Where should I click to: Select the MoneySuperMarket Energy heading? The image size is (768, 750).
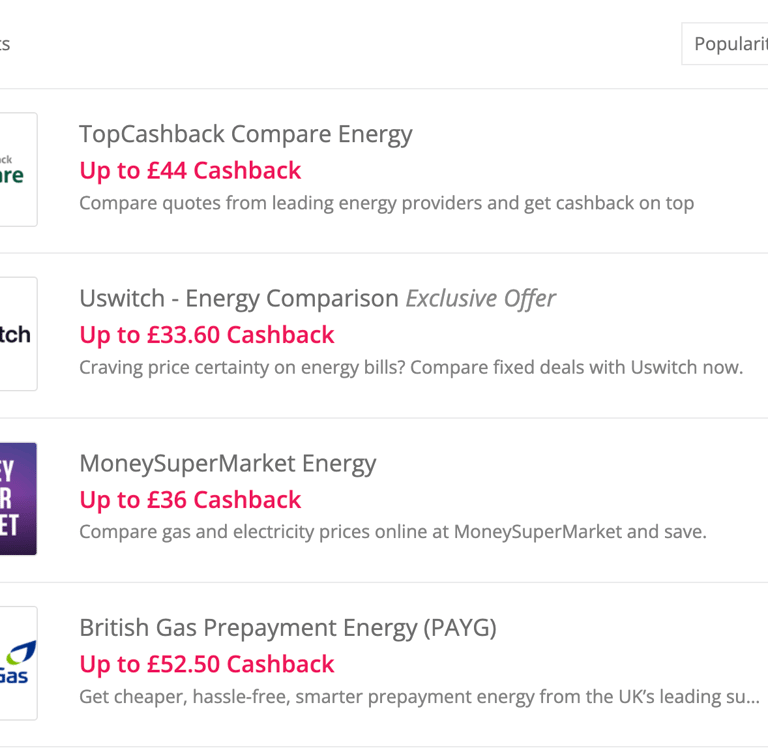click(227, 463)
